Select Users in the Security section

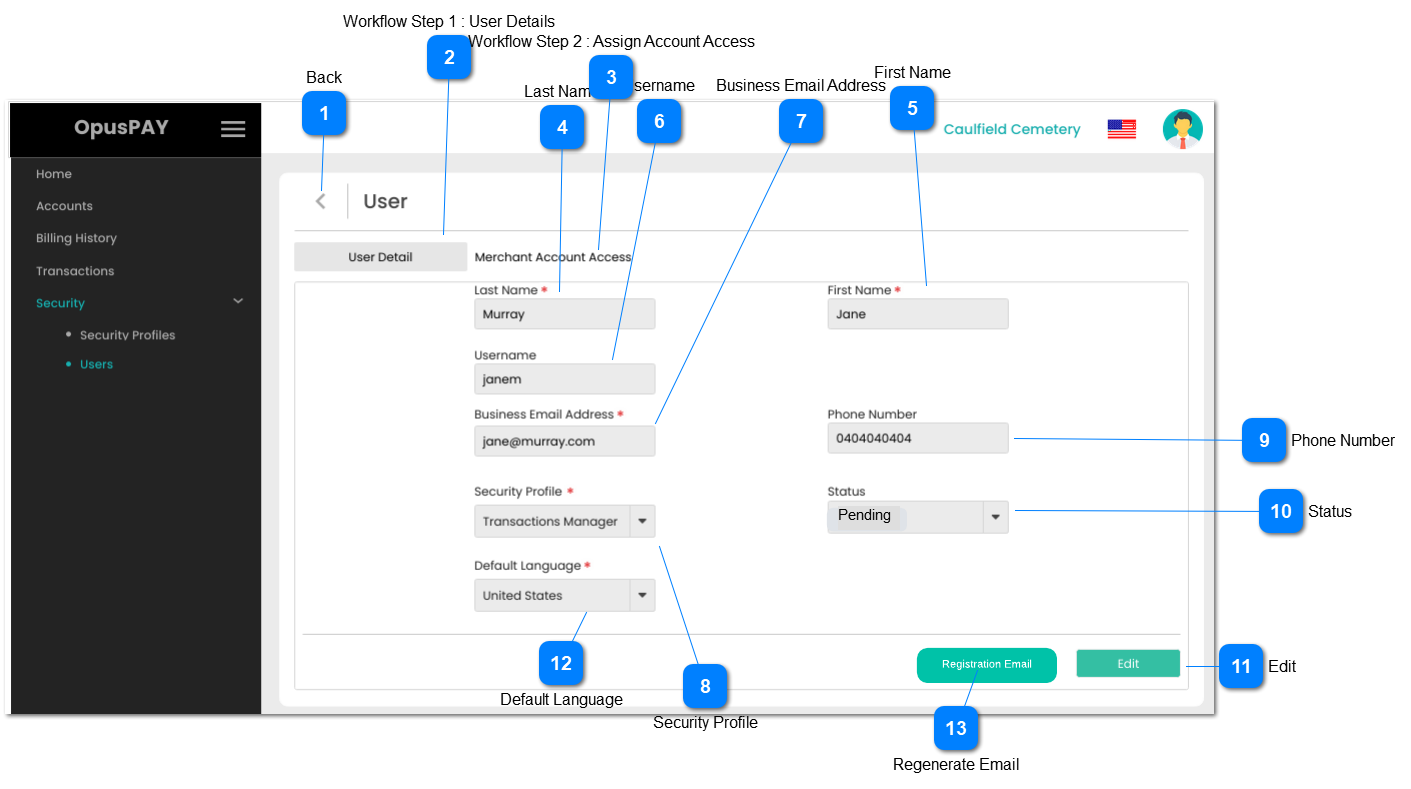(95, 364)
